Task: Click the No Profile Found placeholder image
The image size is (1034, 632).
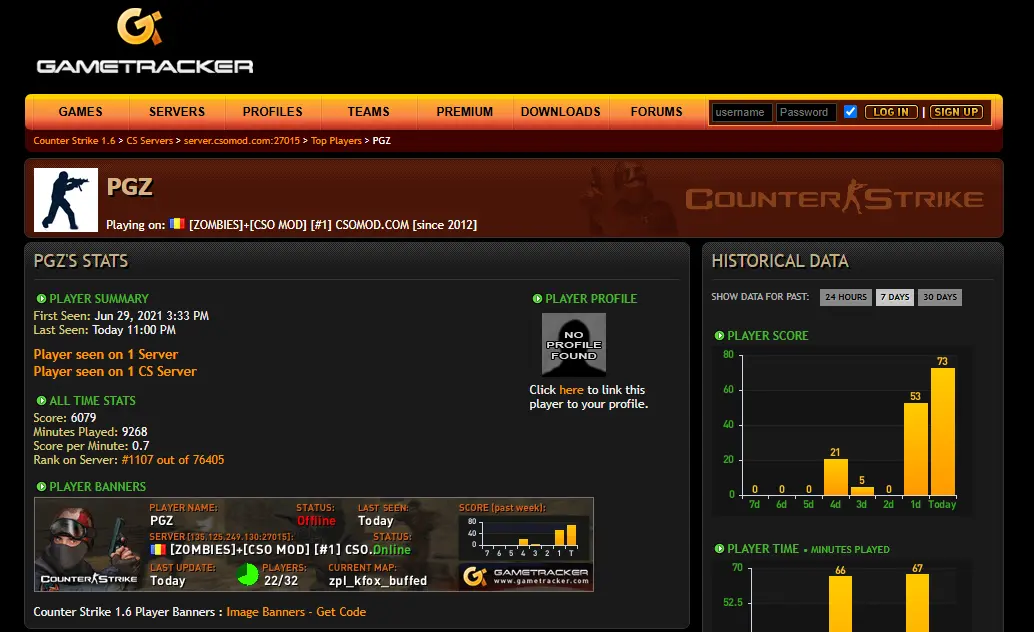Action: [x=574, y=344]
